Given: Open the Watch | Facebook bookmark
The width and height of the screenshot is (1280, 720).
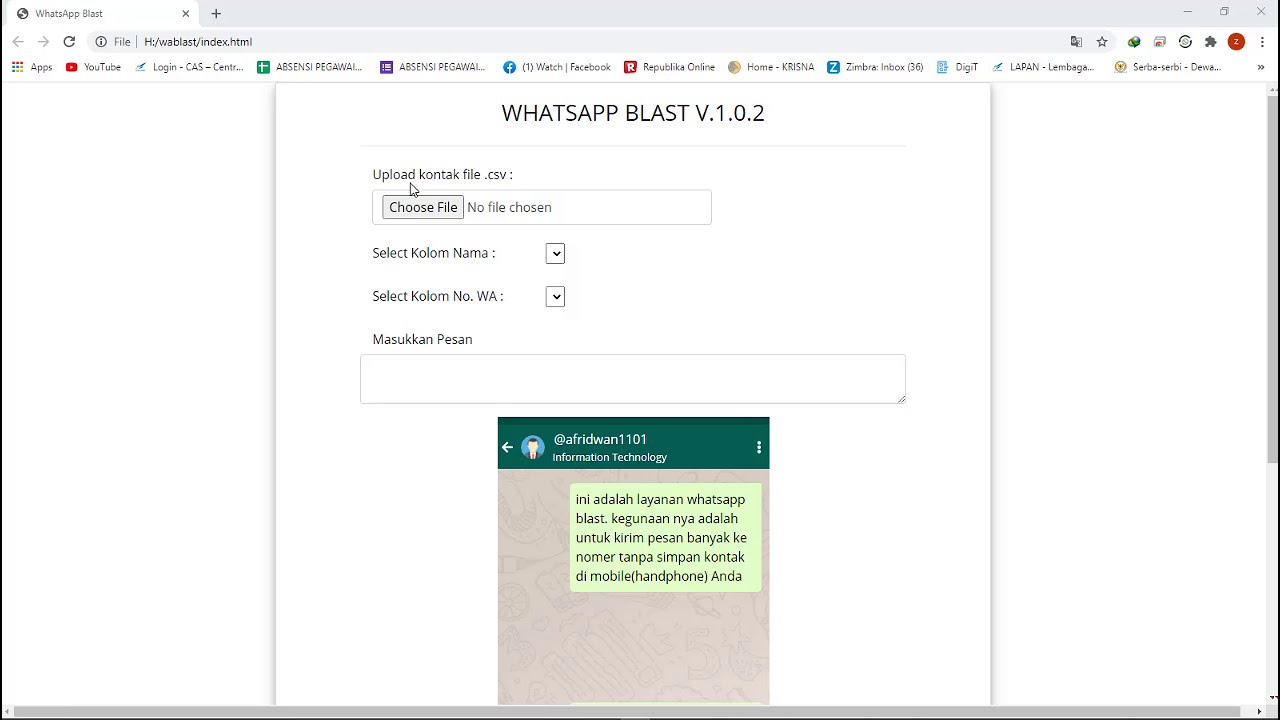Looking at the screenshot, I should [557, 67].
